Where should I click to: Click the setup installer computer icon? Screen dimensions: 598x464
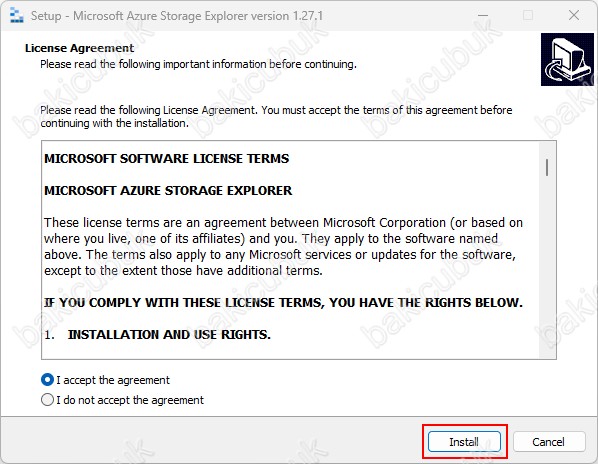click(567, 59)
